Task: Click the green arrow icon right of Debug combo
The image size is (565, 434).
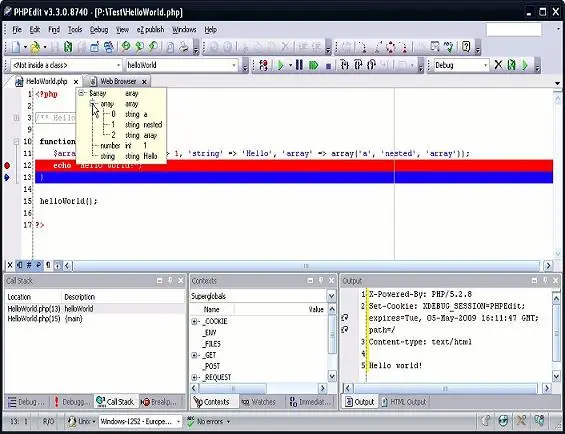Action: coord(525,65)
